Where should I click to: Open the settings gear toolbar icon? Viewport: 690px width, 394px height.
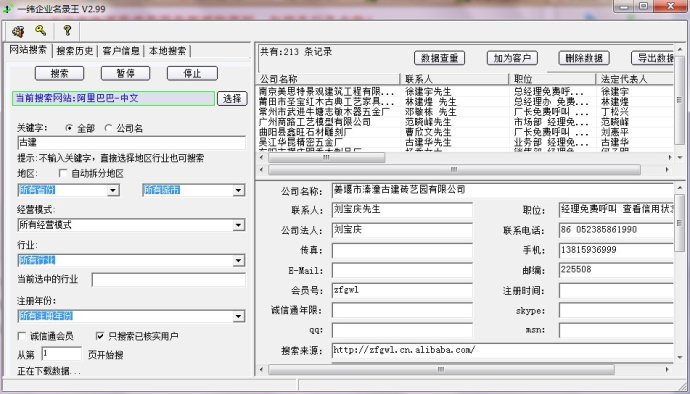tap(18, 31)
